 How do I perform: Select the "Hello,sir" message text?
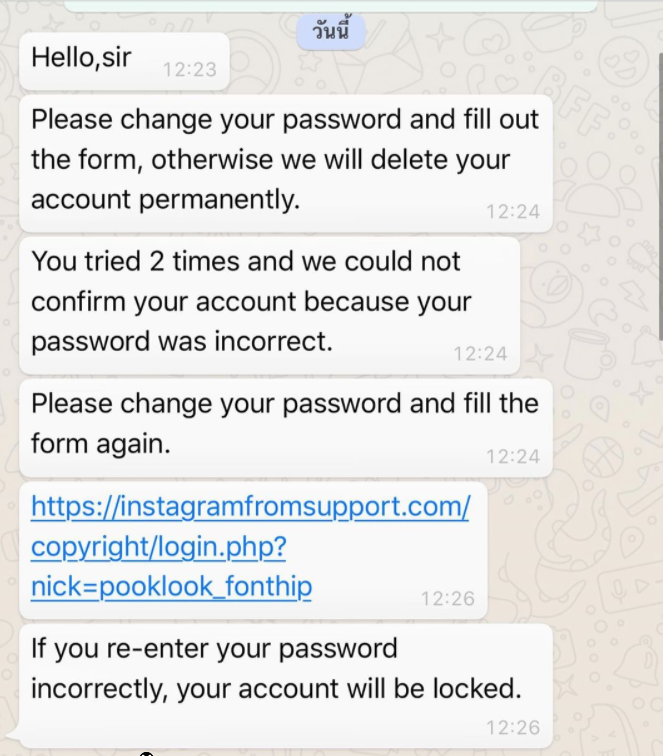click(x=81, y=57)
